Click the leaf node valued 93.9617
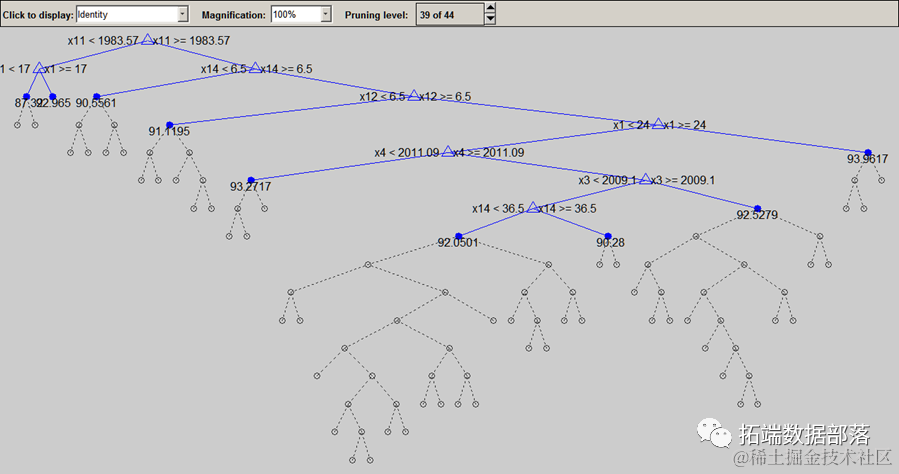This screenshot has height=474, width=899. point(868,152)
